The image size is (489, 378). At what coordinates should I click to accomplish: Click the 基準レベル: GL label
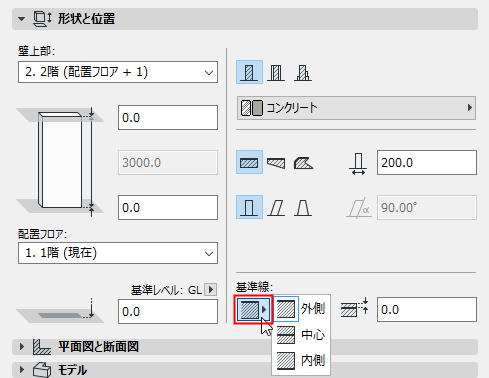[166, 290]
